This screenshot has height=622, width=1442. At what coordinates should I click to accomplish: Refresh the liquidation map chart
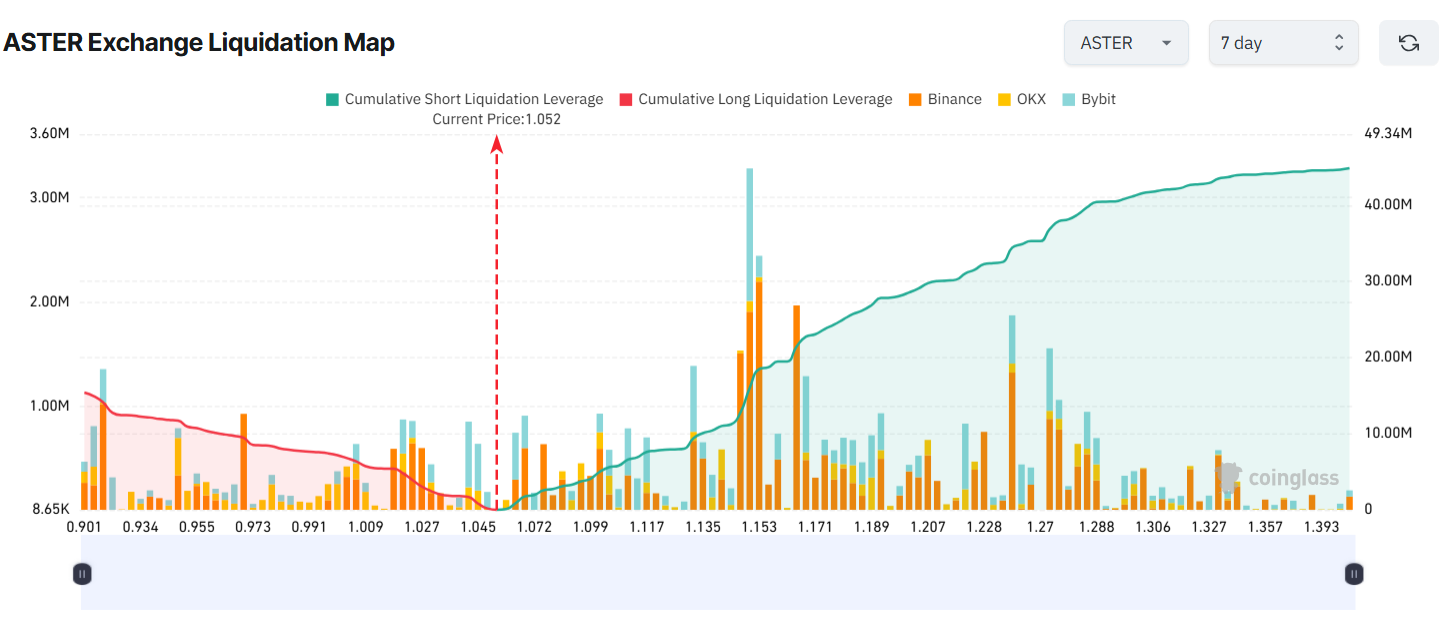[x=1408, y=42]
